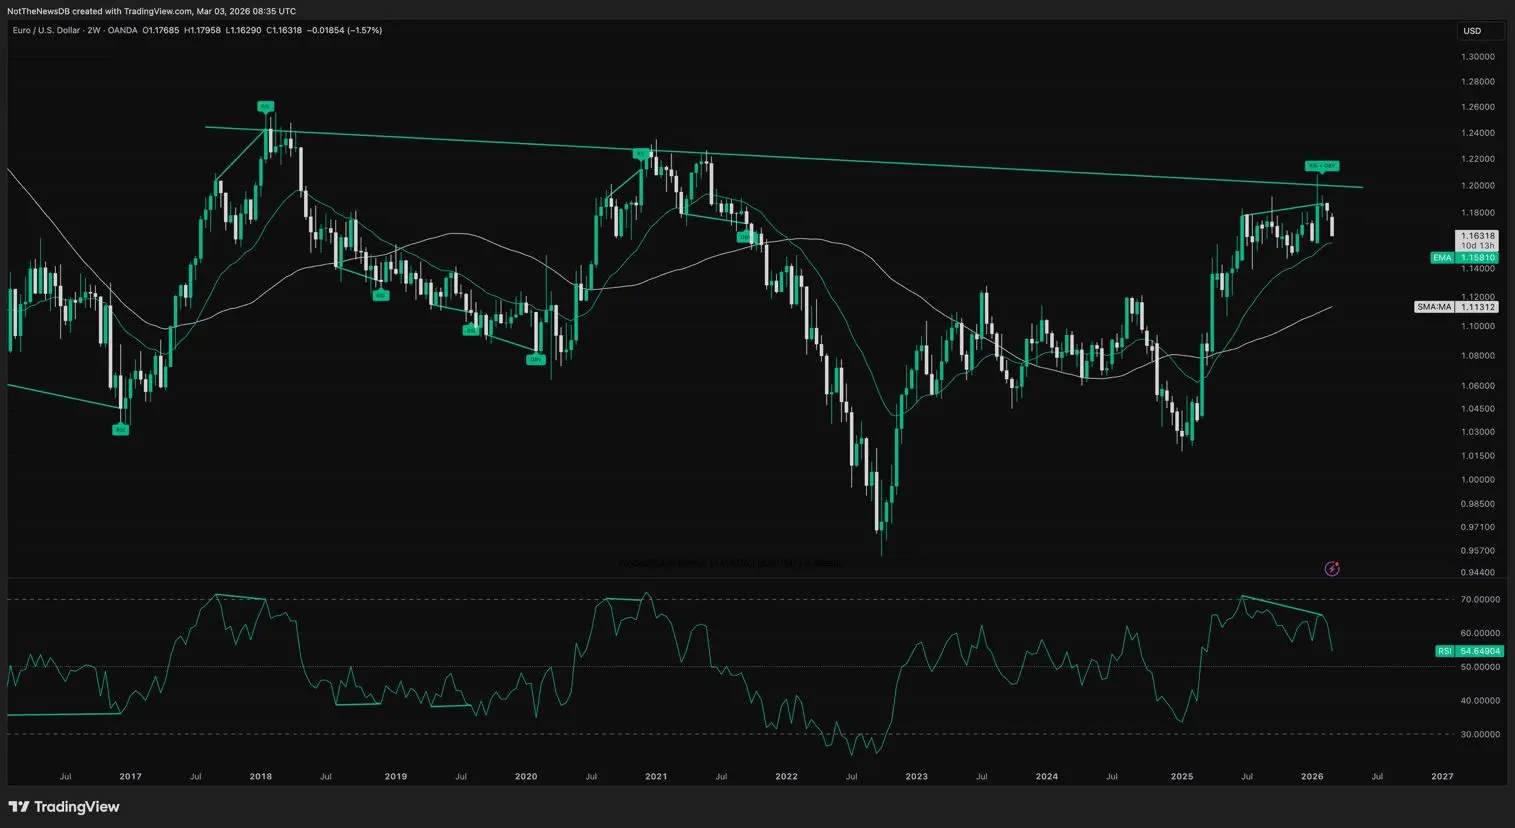This screenshot has width=1515, height=828.
Task: Click the TradingView logo at bottom left
Action: tap(64, 807)
